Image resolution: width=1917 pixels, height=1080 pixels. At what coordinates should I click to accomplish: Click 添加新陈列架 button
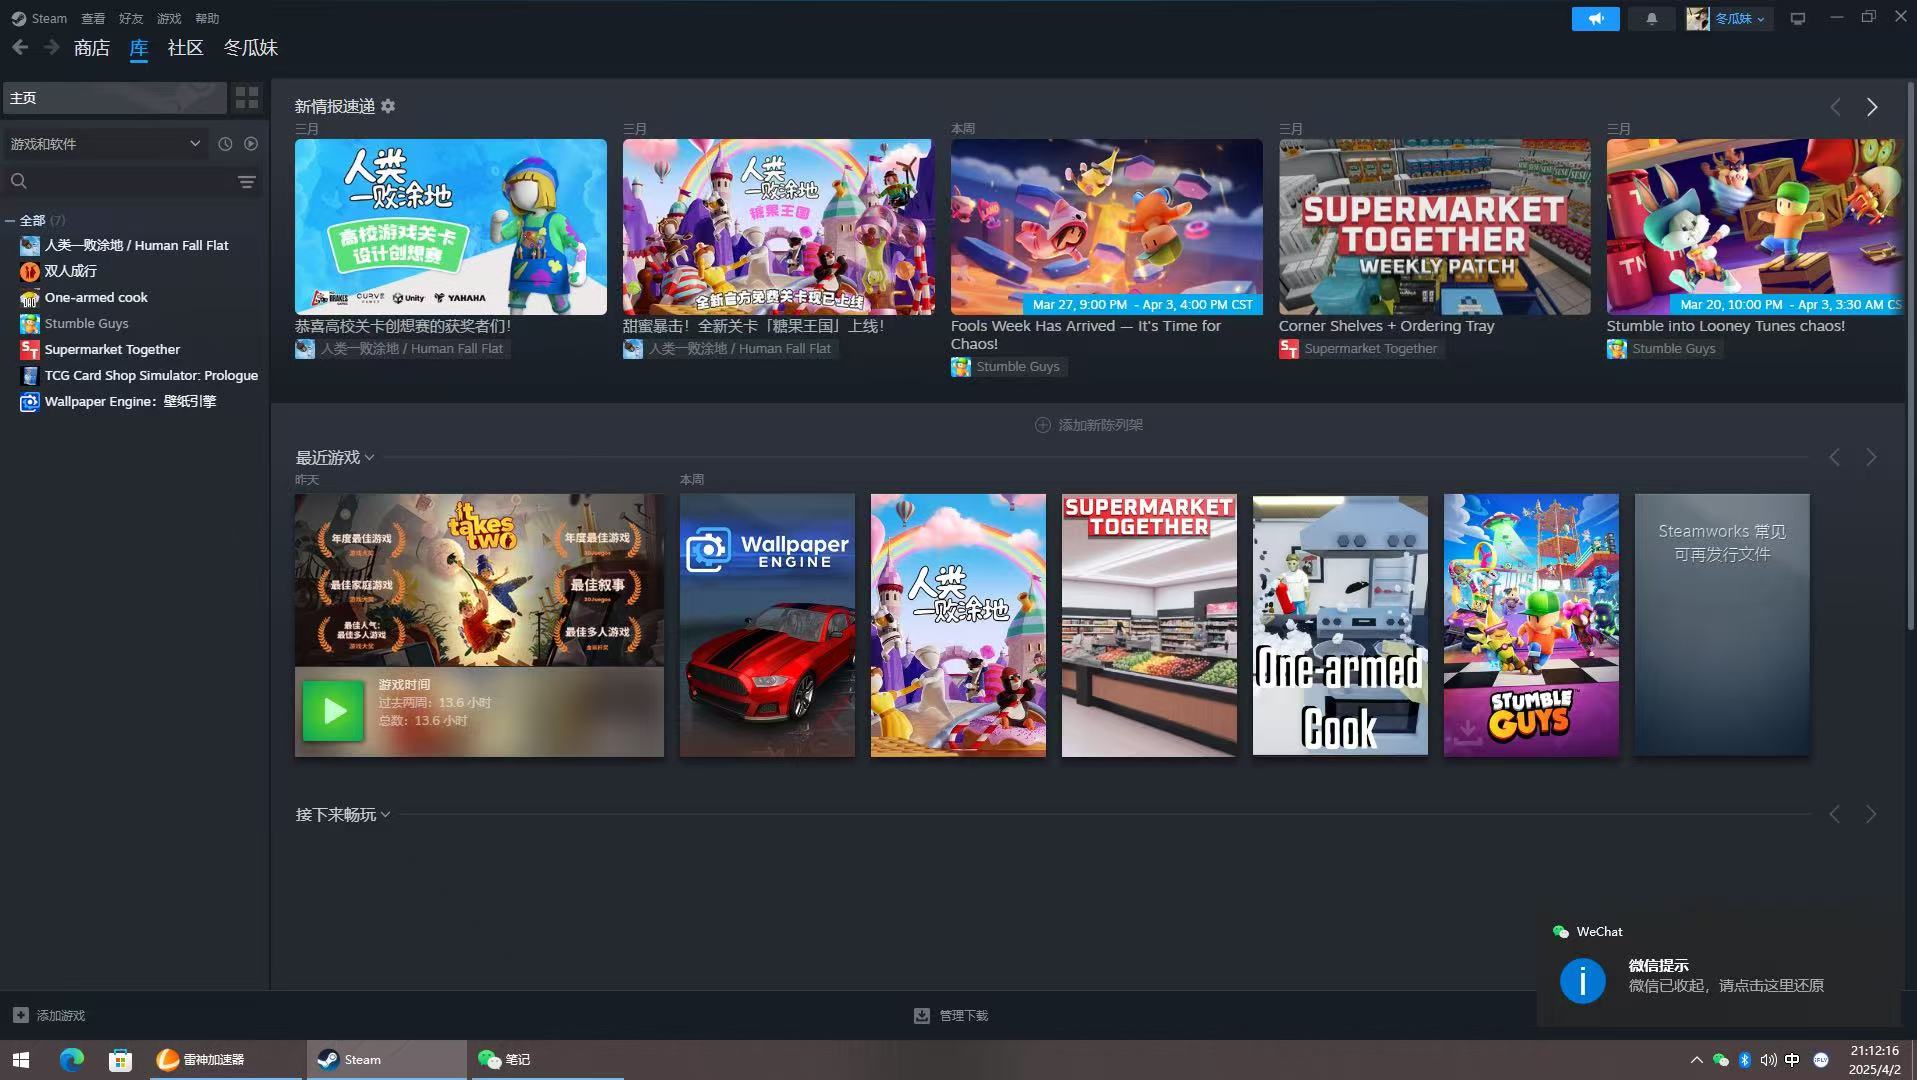pyautogui.click(x=1088, y=425)
